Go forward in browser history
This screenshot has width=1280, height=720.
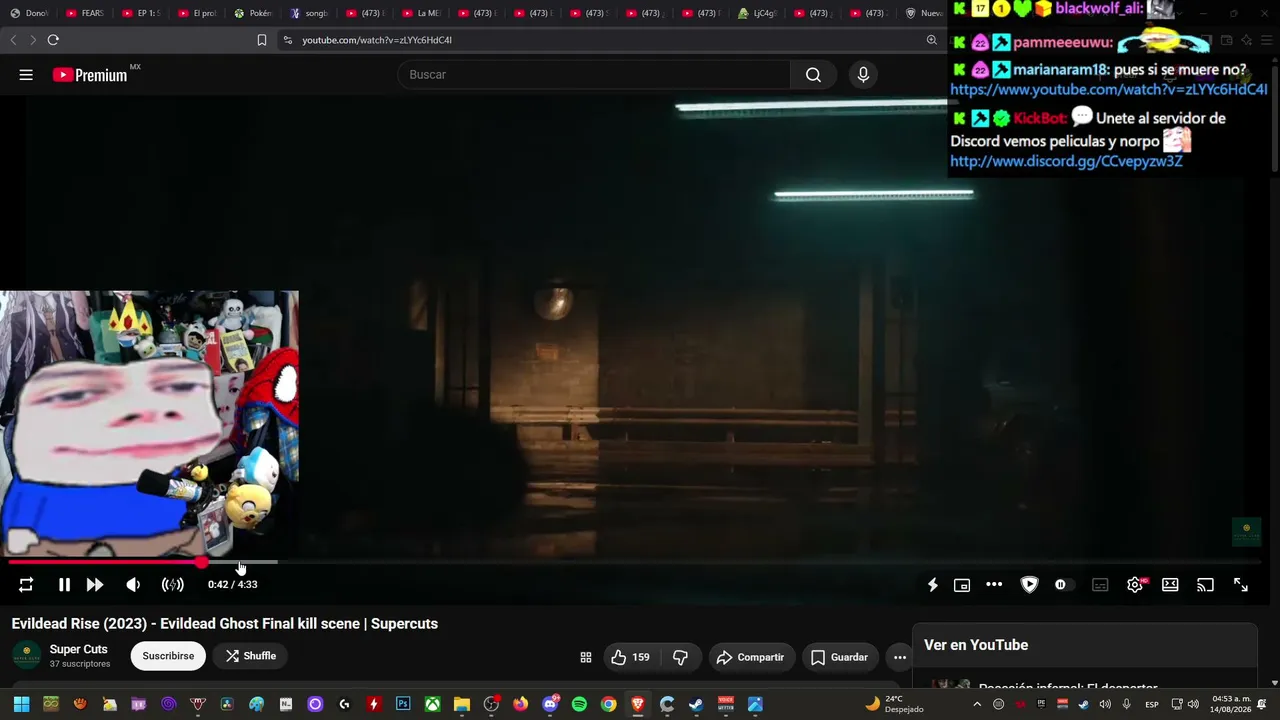click(x=33, y=40)
